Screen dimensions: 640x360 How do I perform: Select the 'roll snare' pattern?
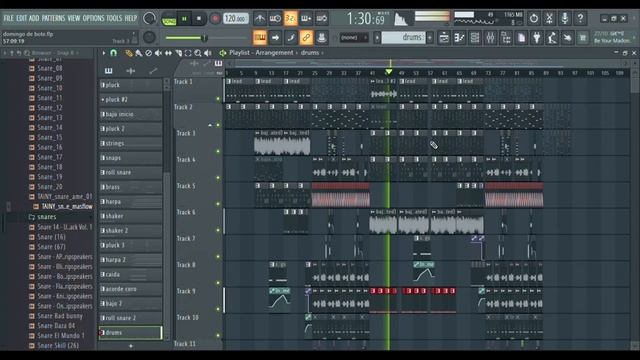130,172
